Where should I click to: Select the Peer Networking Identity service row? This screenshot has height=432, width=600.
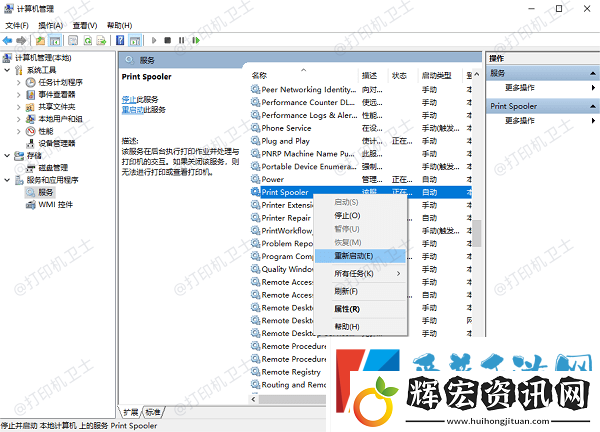coord(361,90)
